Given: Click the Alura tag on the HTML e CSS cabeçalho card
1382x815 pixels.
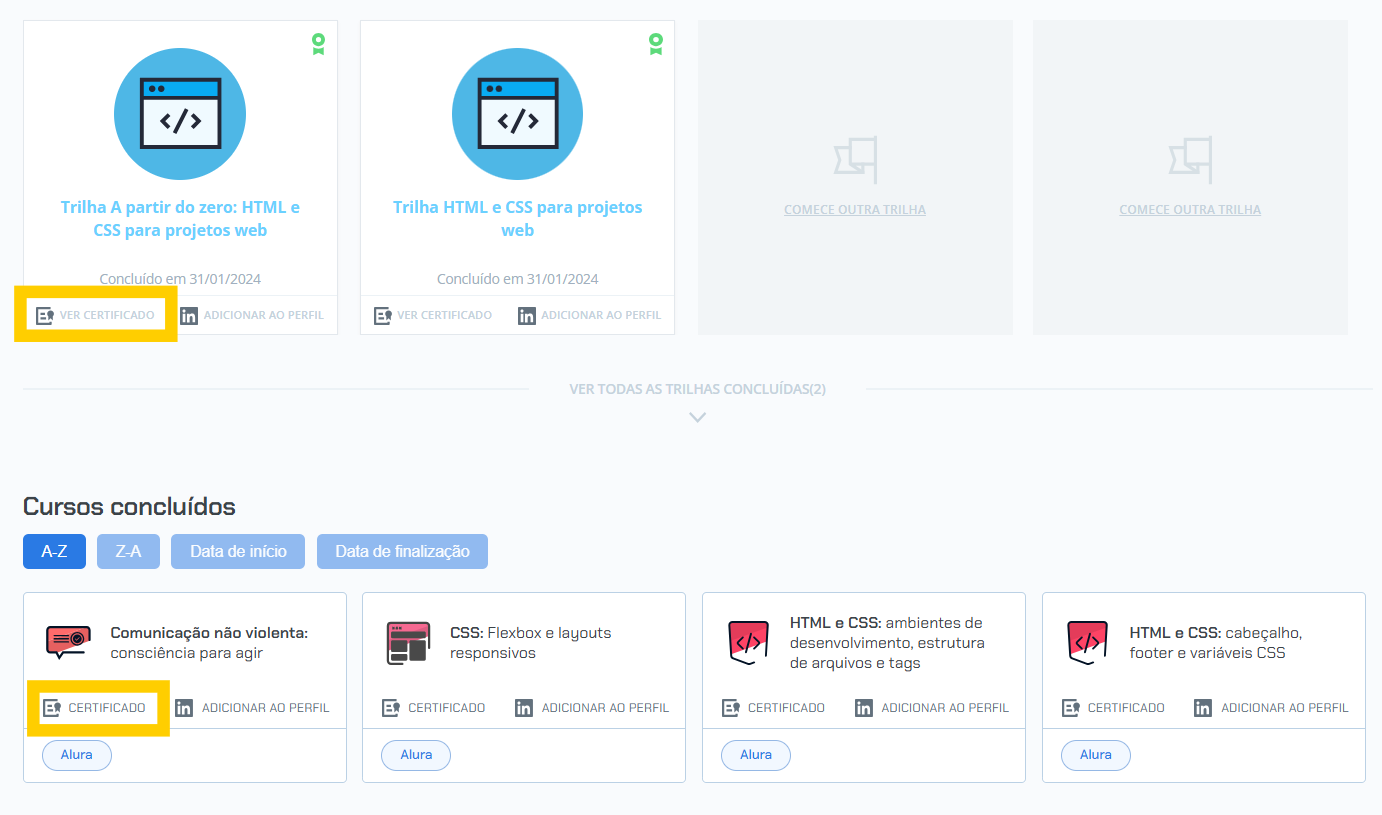Looking at the screenshot, I should point(1095,755).
